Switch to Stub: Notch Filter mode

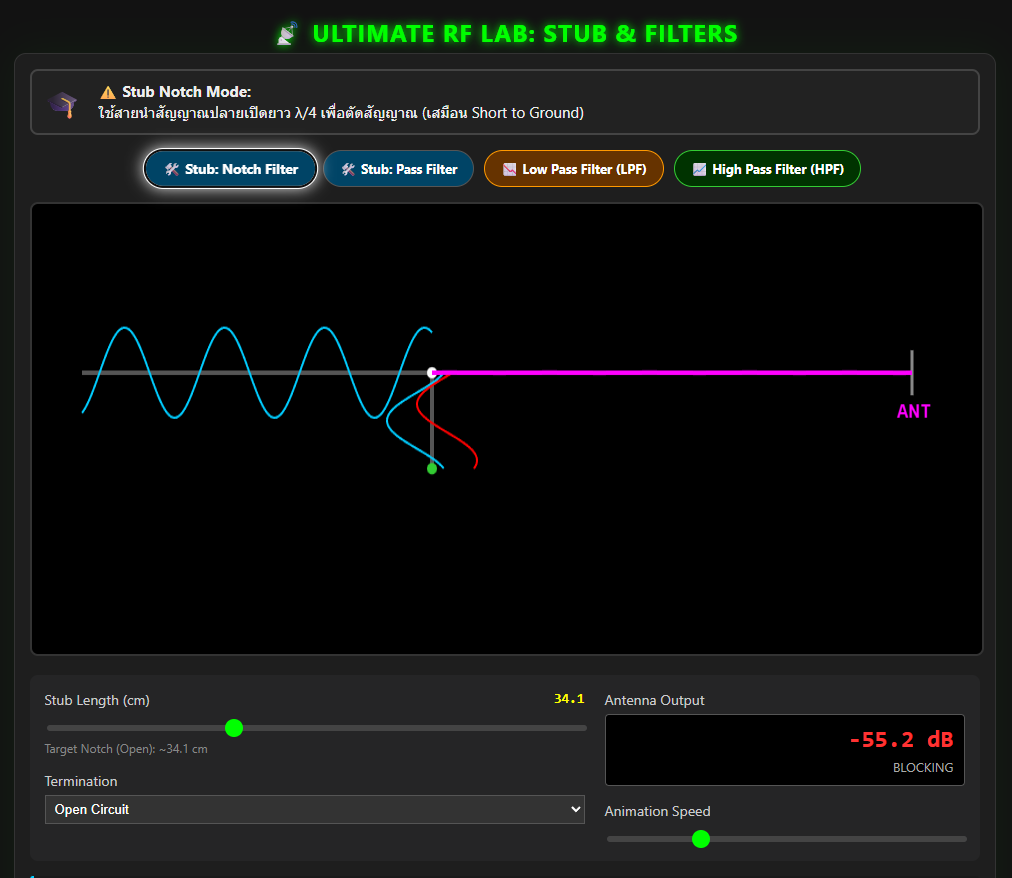pos(231,169)
